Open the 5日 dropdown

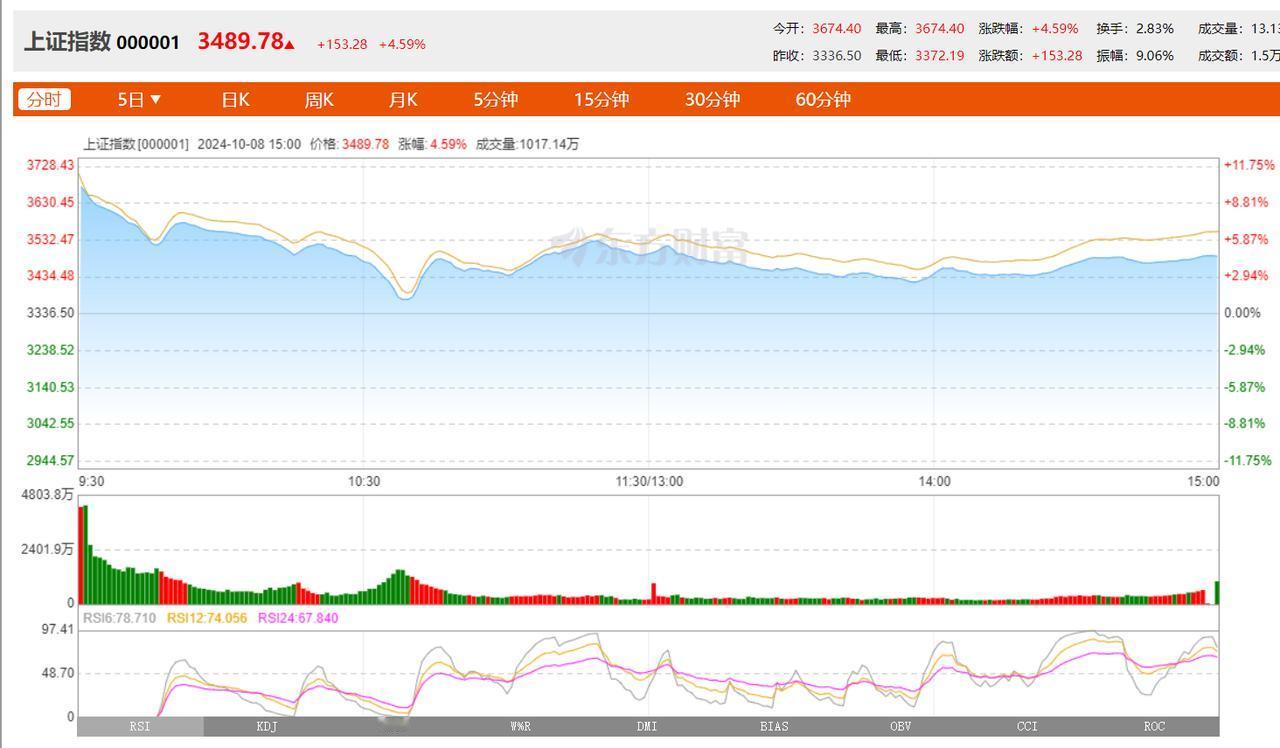click(139, 99)
